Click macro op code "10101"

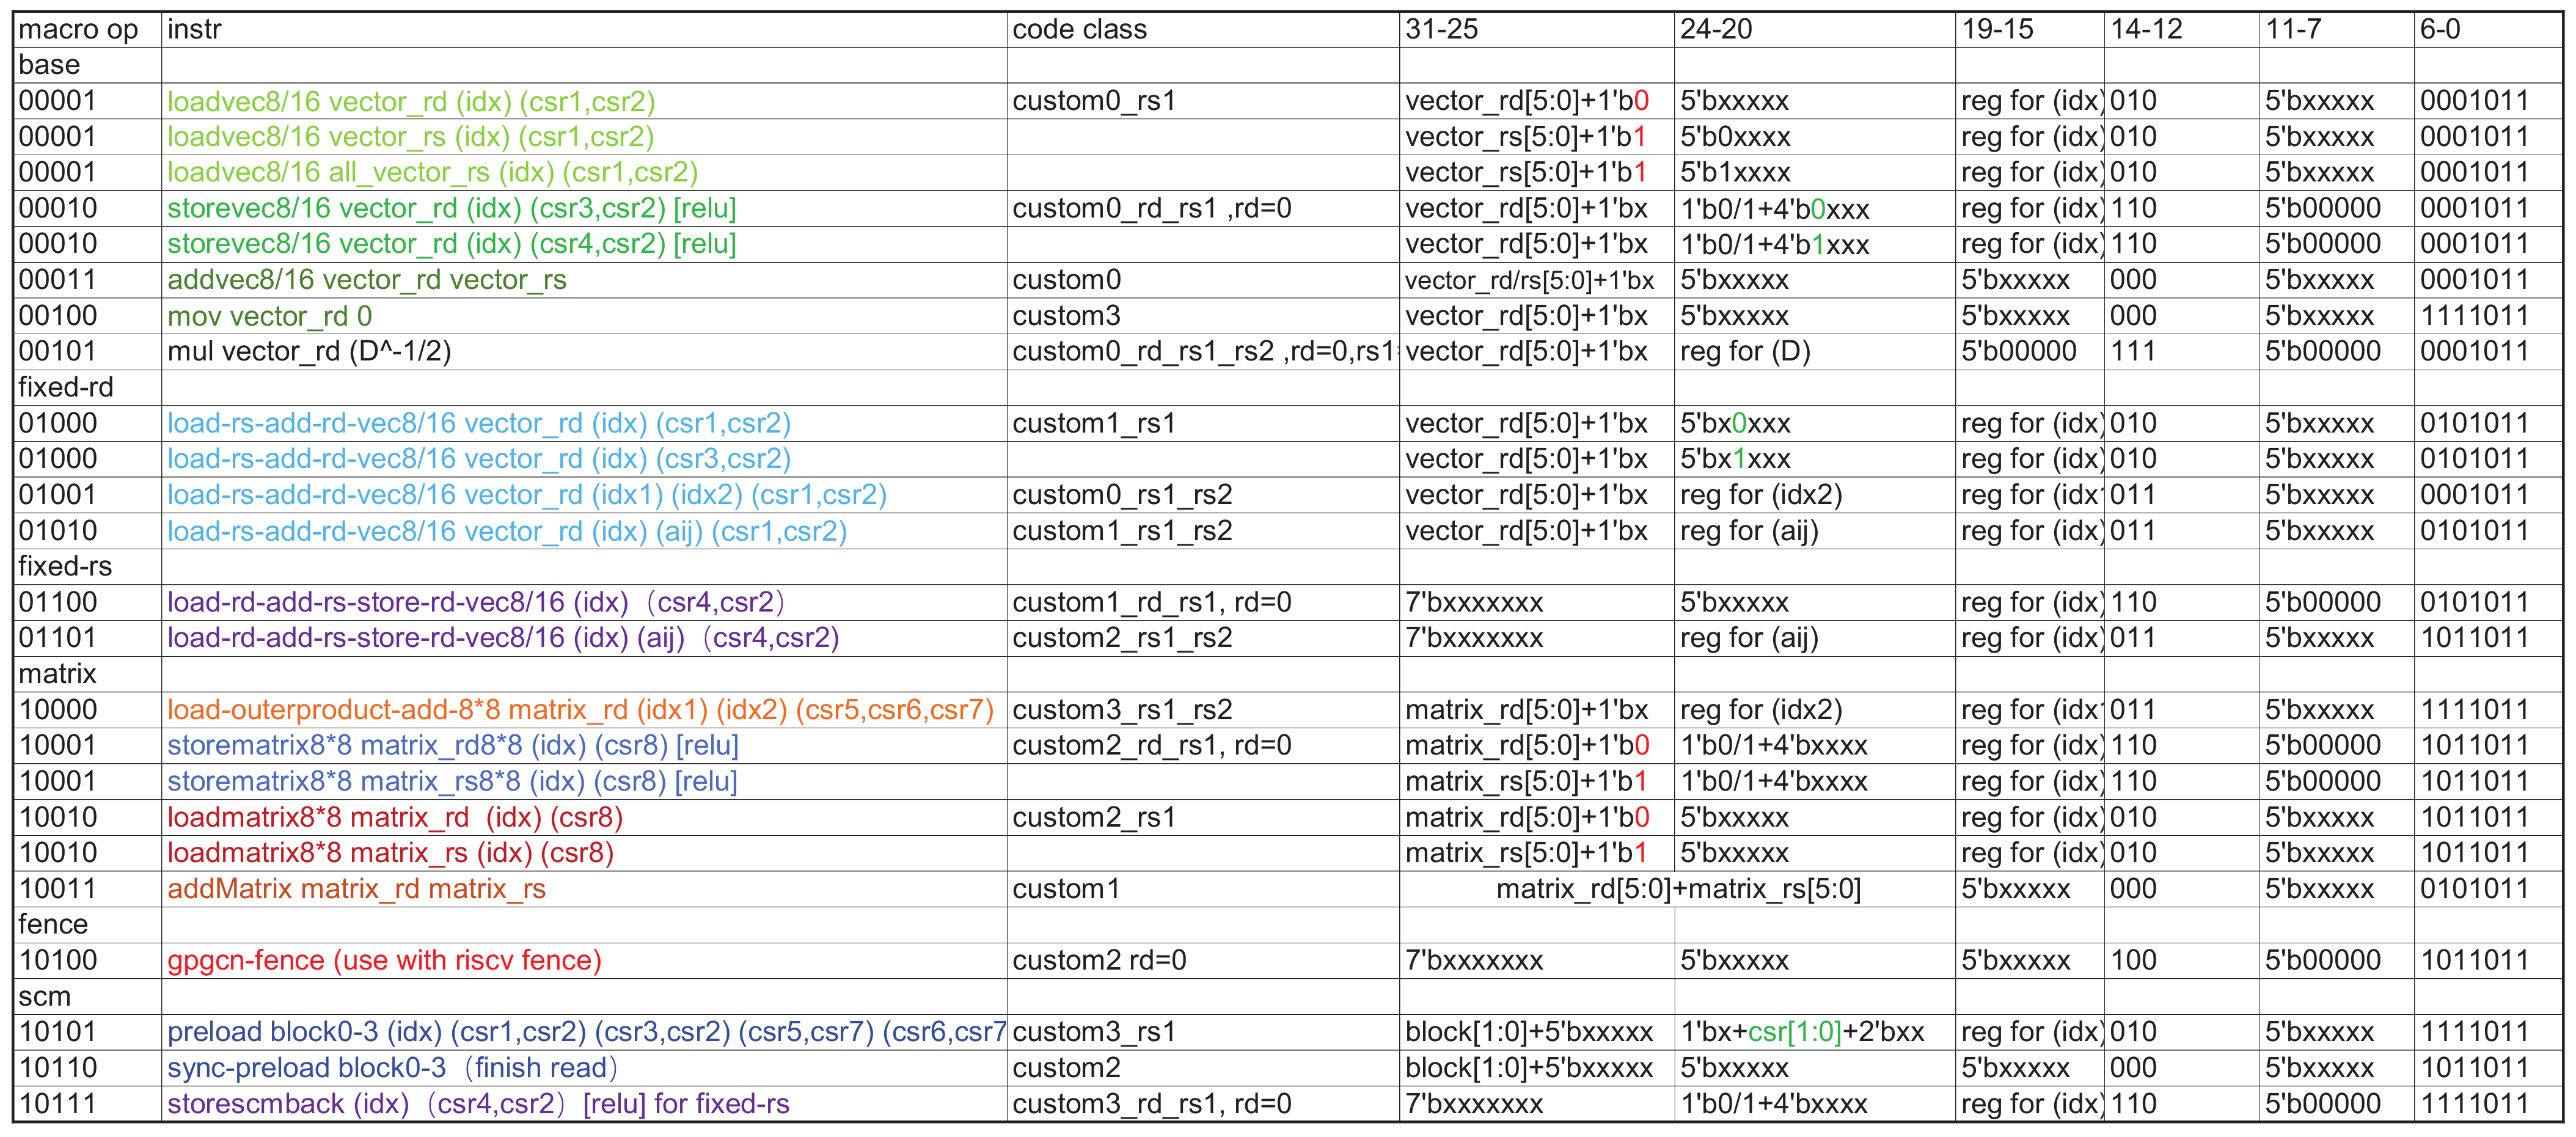58,1033
